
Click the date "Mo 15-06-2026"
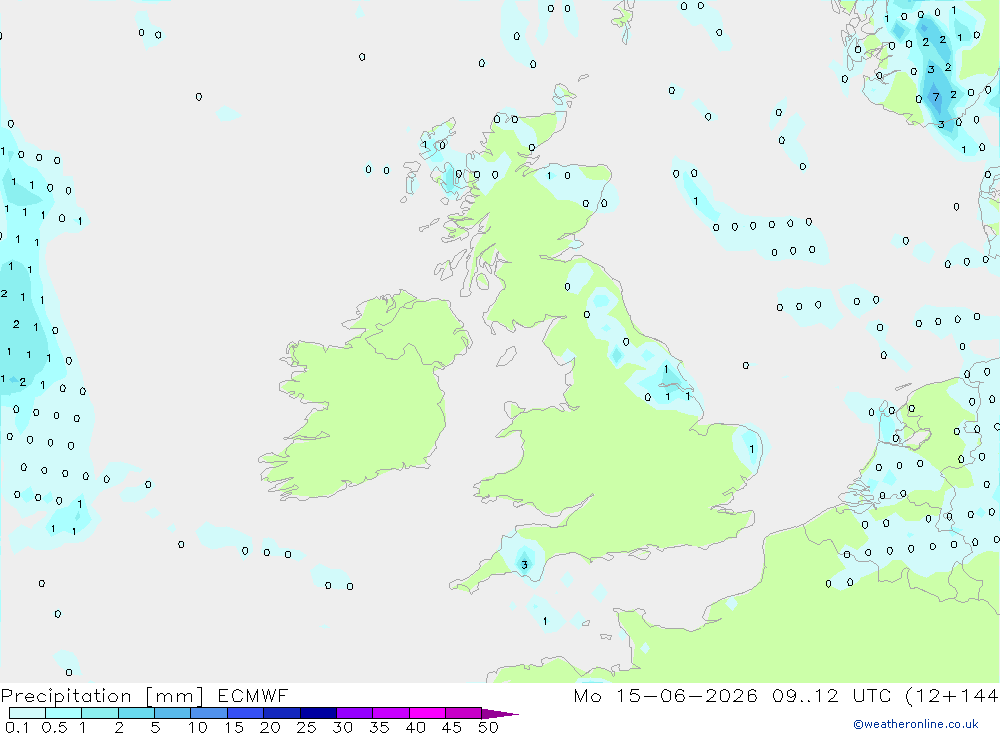(x=665, y=695)
